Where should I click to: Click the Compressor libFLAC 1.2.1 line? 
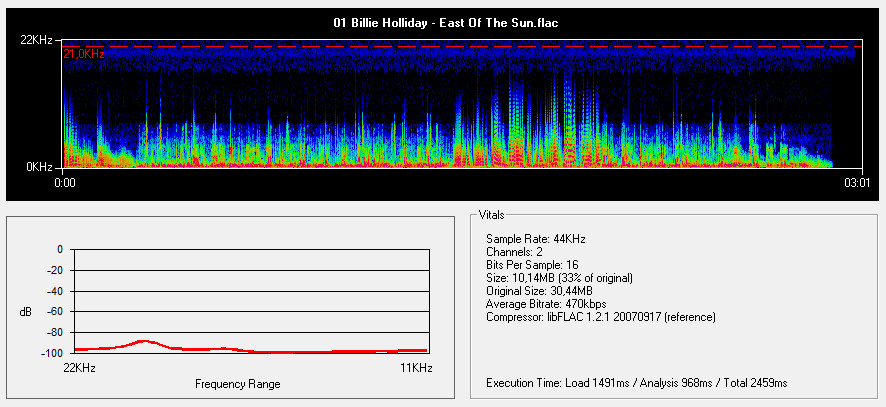(x=601, y=316)
